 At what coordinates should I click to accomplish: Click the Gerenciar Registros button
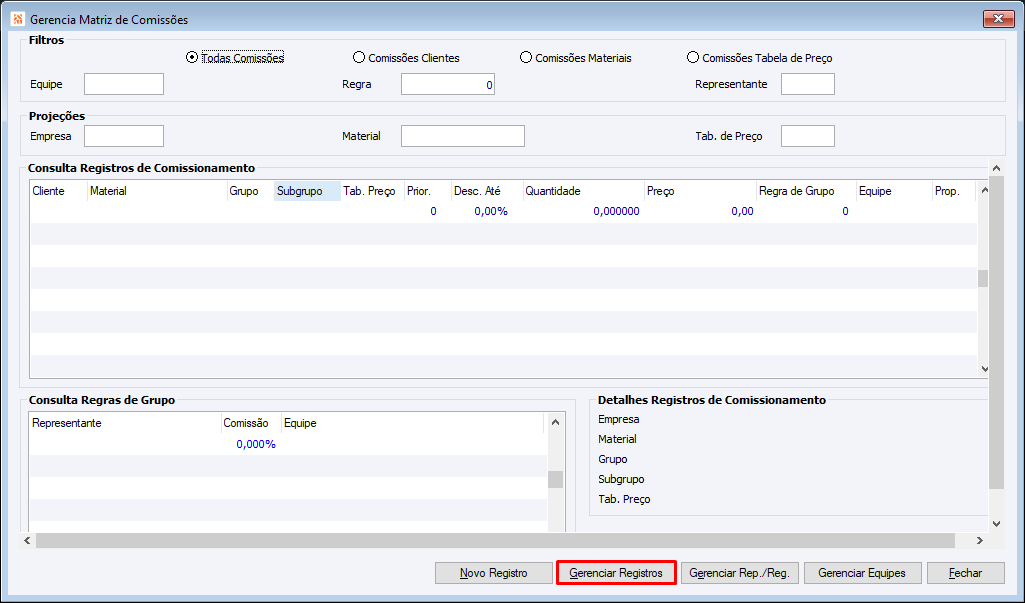616,573
